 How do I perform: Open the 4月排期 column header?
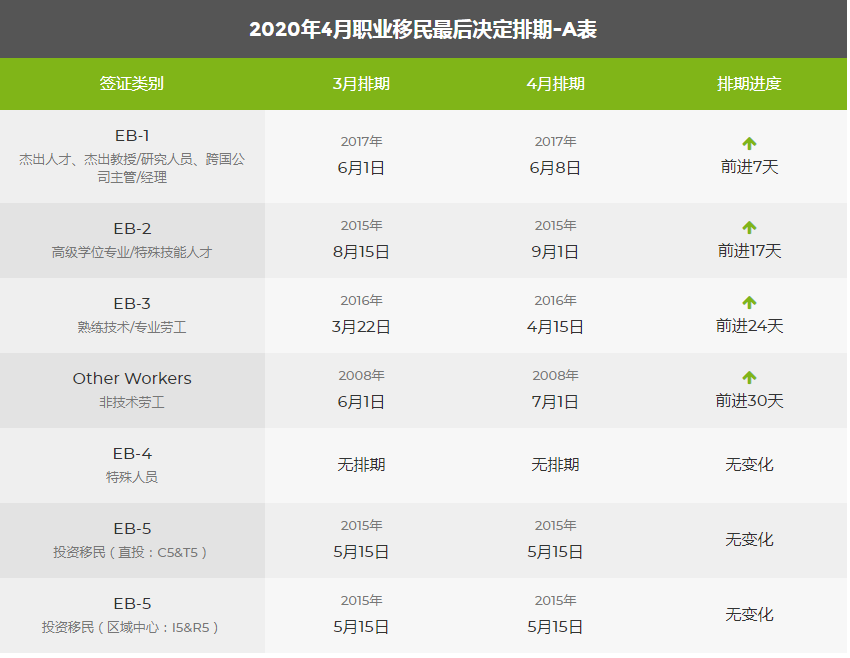click(555, 85)
